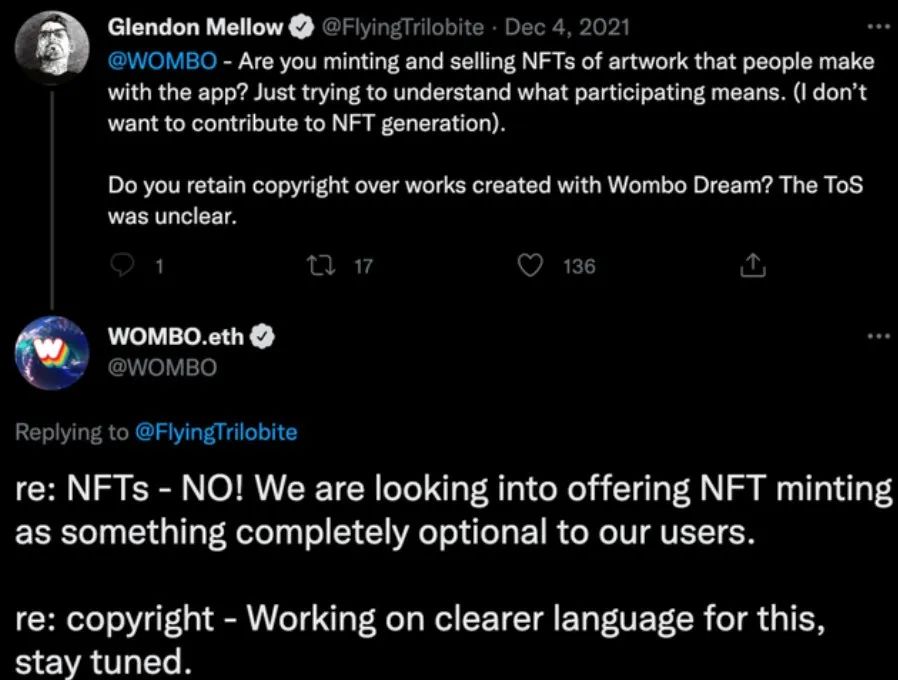This screenshot has height=680, width=898.
Task: Open the Dec 4, 2021 timestamp
Action: (x=567, y=27)
